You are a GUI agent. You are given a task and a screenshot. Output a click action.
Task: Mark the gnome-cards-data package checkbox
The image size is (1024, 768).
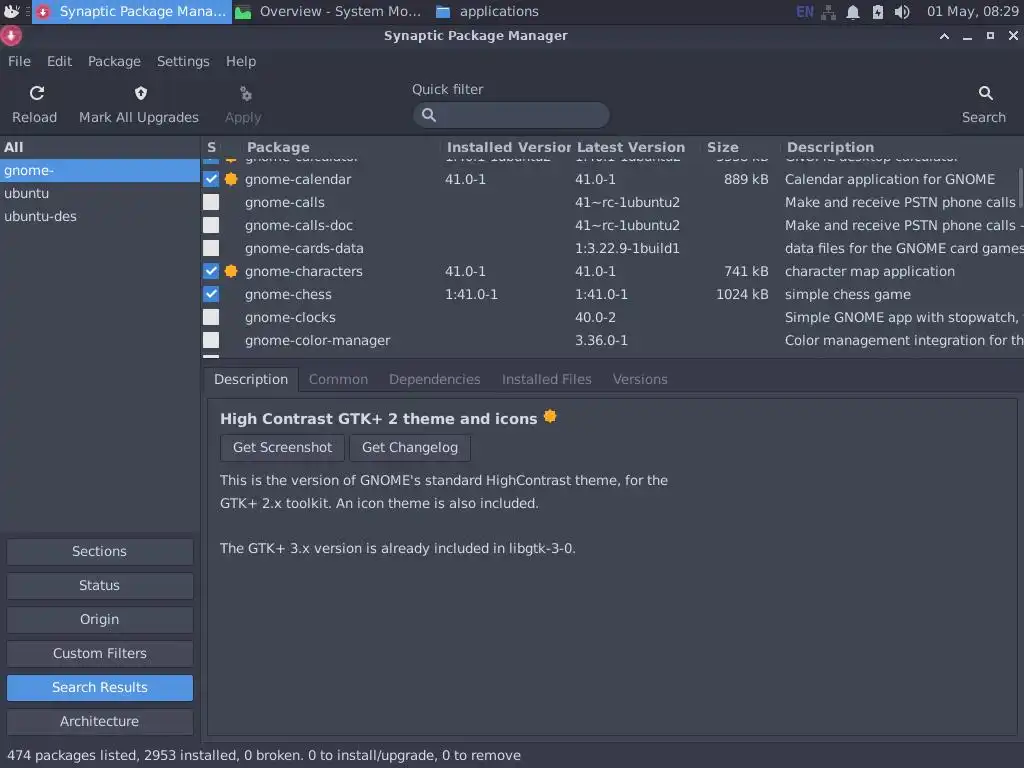pyautogui.click(x=211, y=248)
